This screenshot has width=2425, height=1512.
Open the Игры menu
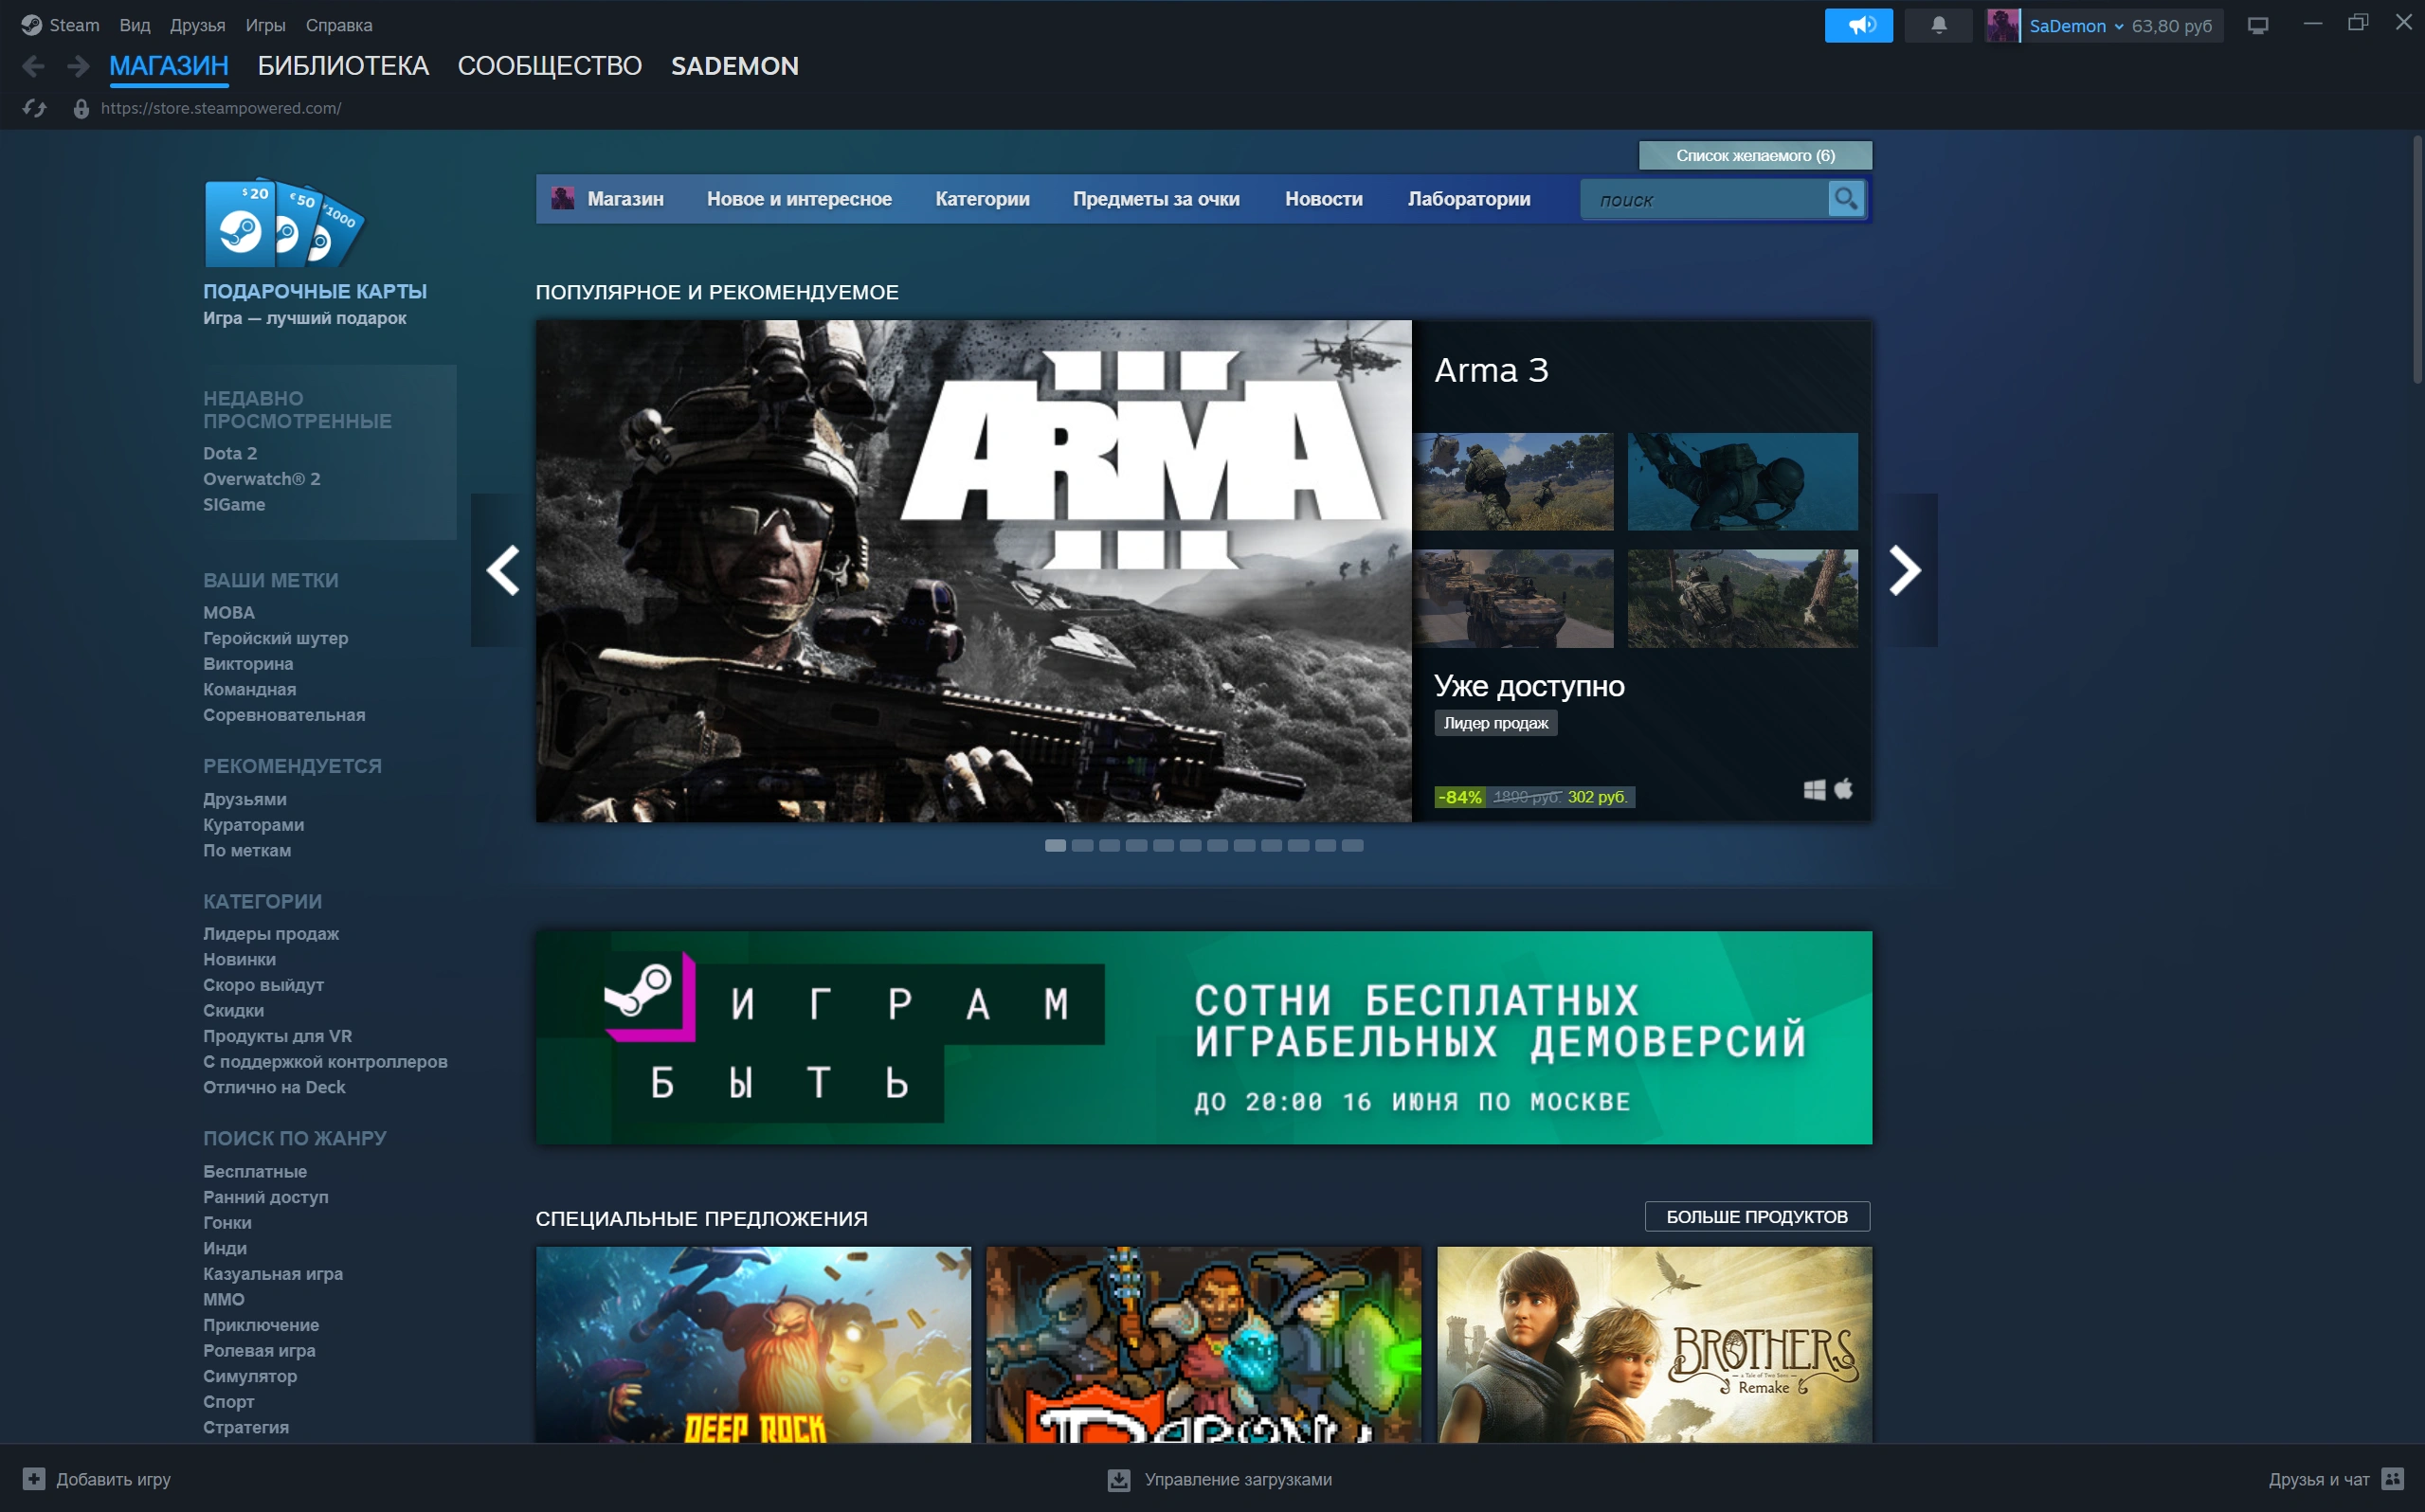[265, 25]
